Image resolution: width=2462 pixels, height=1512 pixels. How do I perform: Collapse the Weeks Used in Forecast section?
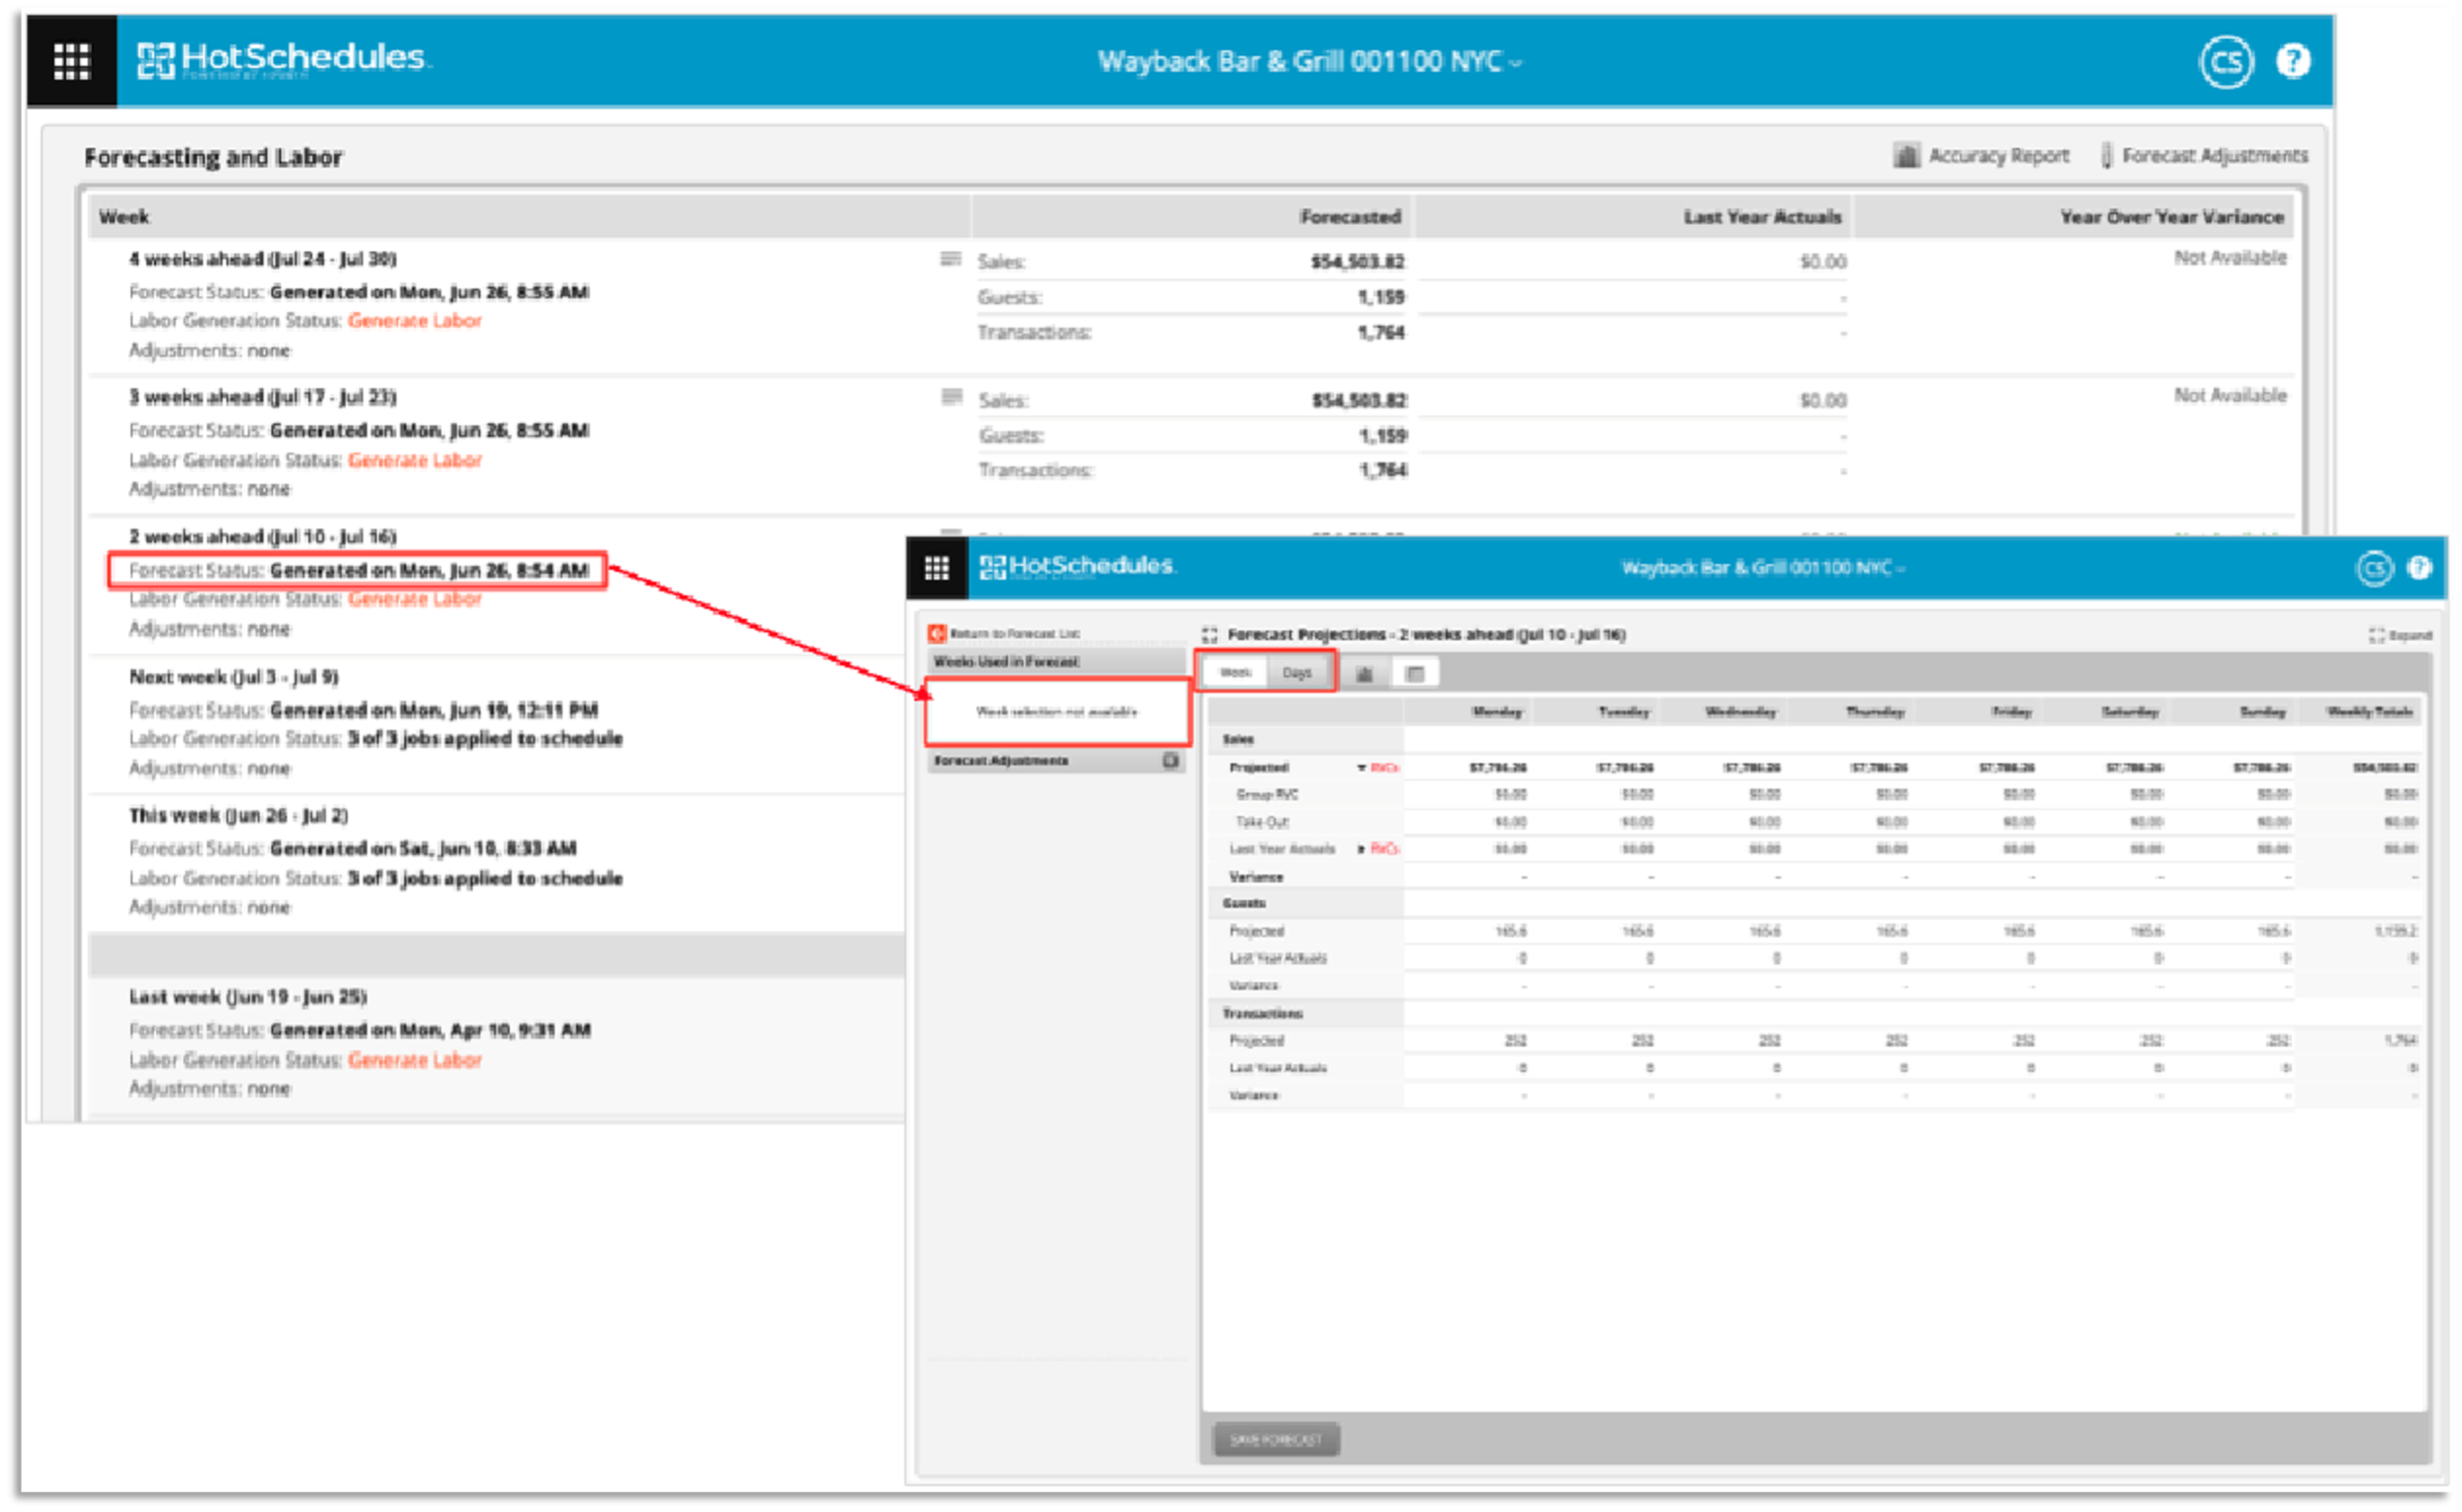[x=1055, y=661]
